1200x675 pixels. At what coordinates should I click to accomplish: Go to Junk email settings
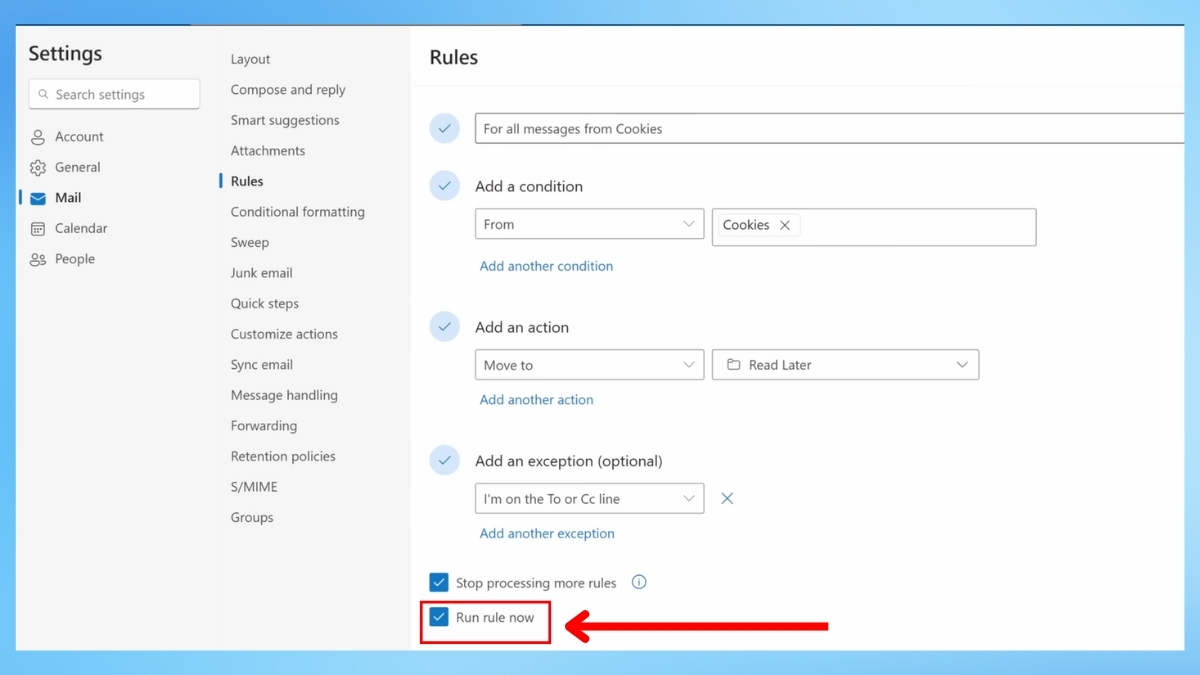[261, 273]
